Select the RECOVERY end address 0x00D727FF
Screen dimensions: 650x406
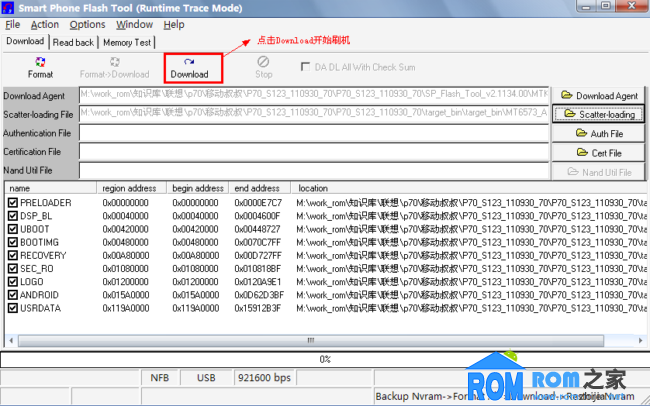[x=258, y=255]
